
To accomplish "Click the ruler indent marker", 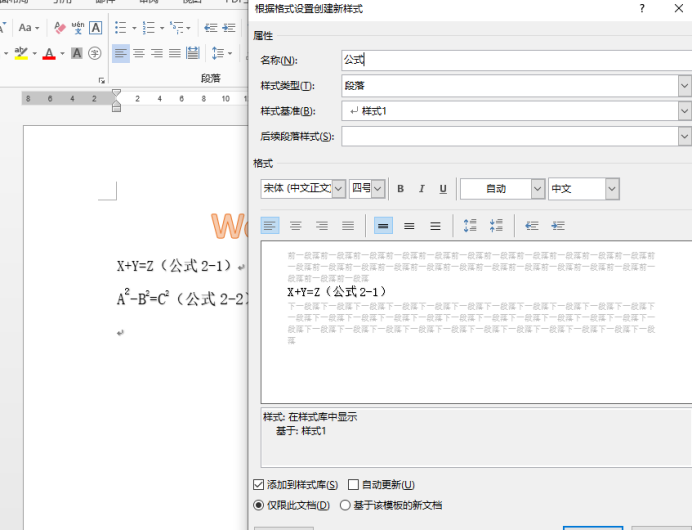I will click(116, 100).
